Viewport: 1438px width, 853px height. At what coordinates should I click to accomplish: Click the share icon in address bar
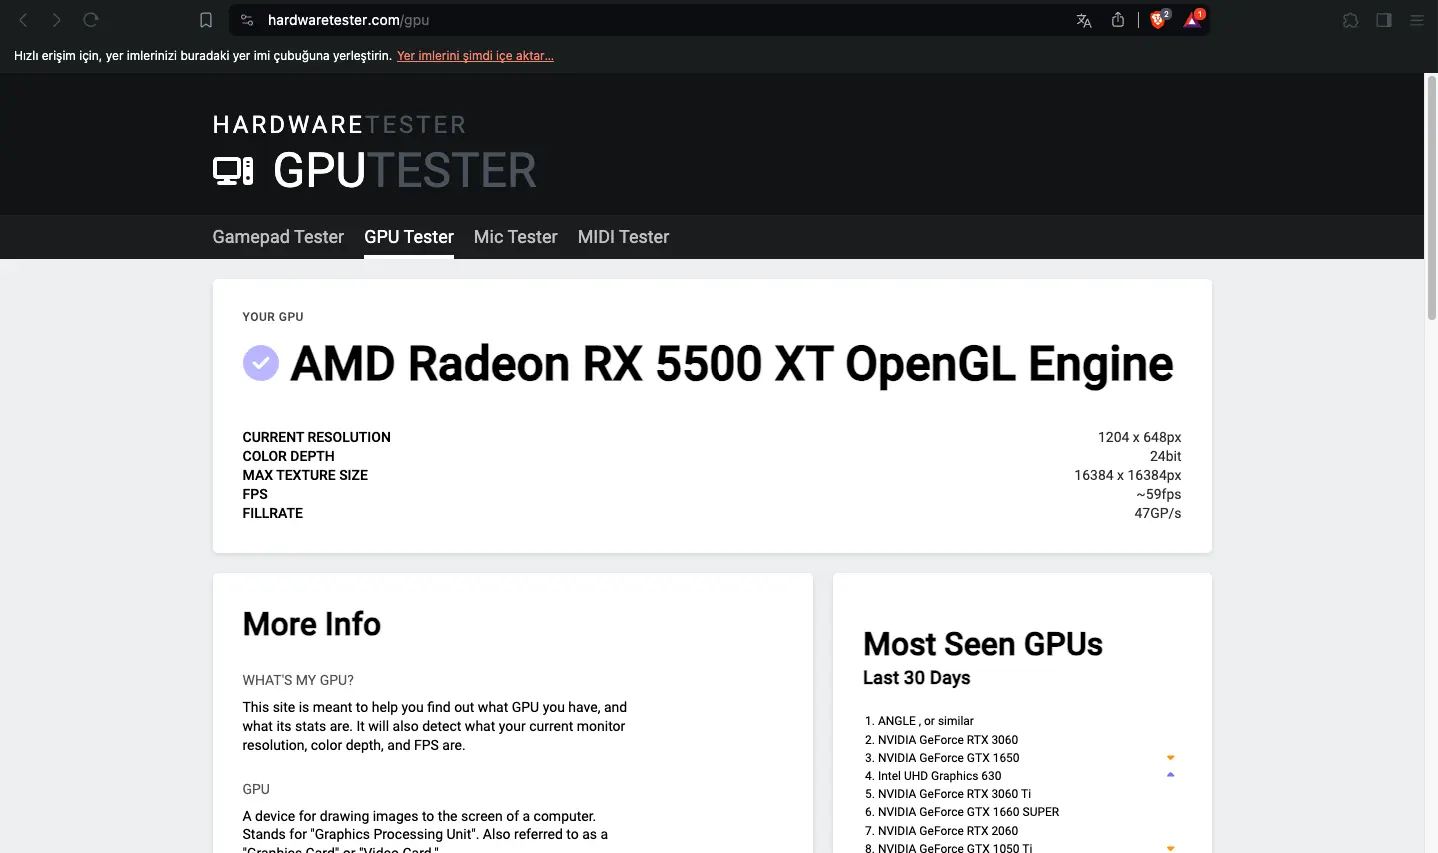1118,20
